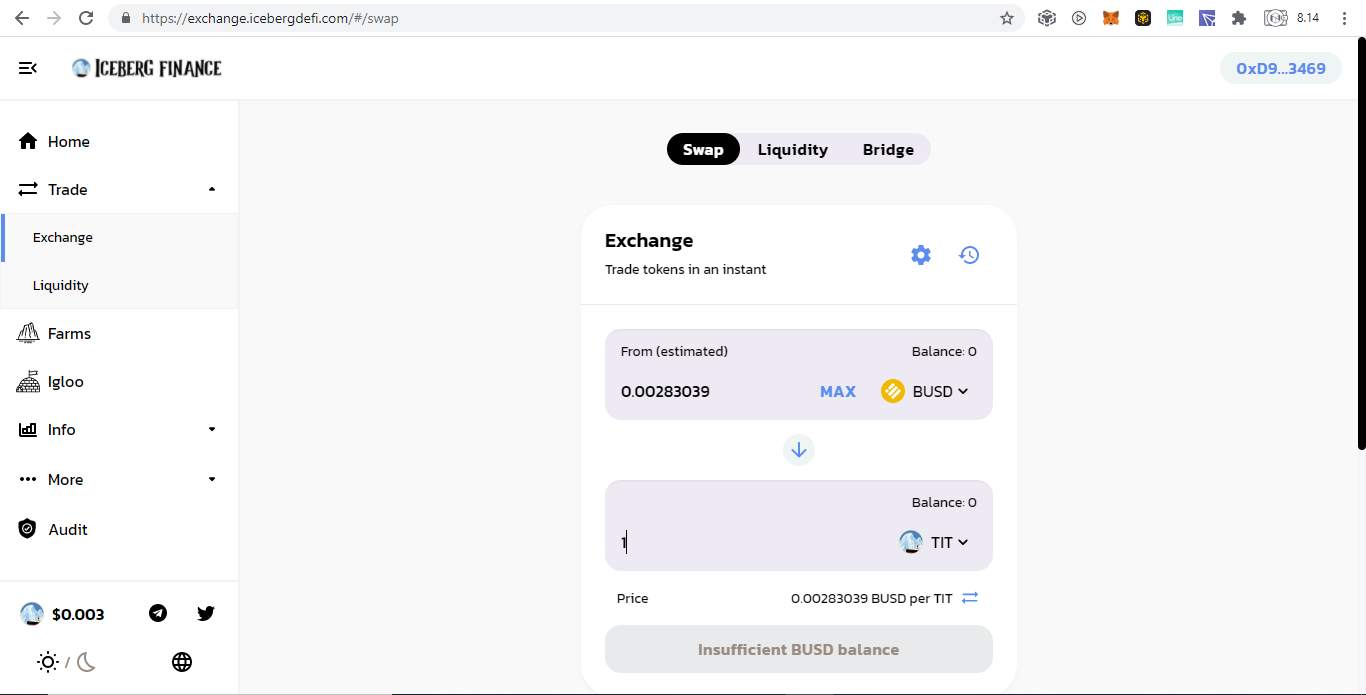
Task: Click the teal extension icon
Action: pyautogui.click(x=1175, y=18)
